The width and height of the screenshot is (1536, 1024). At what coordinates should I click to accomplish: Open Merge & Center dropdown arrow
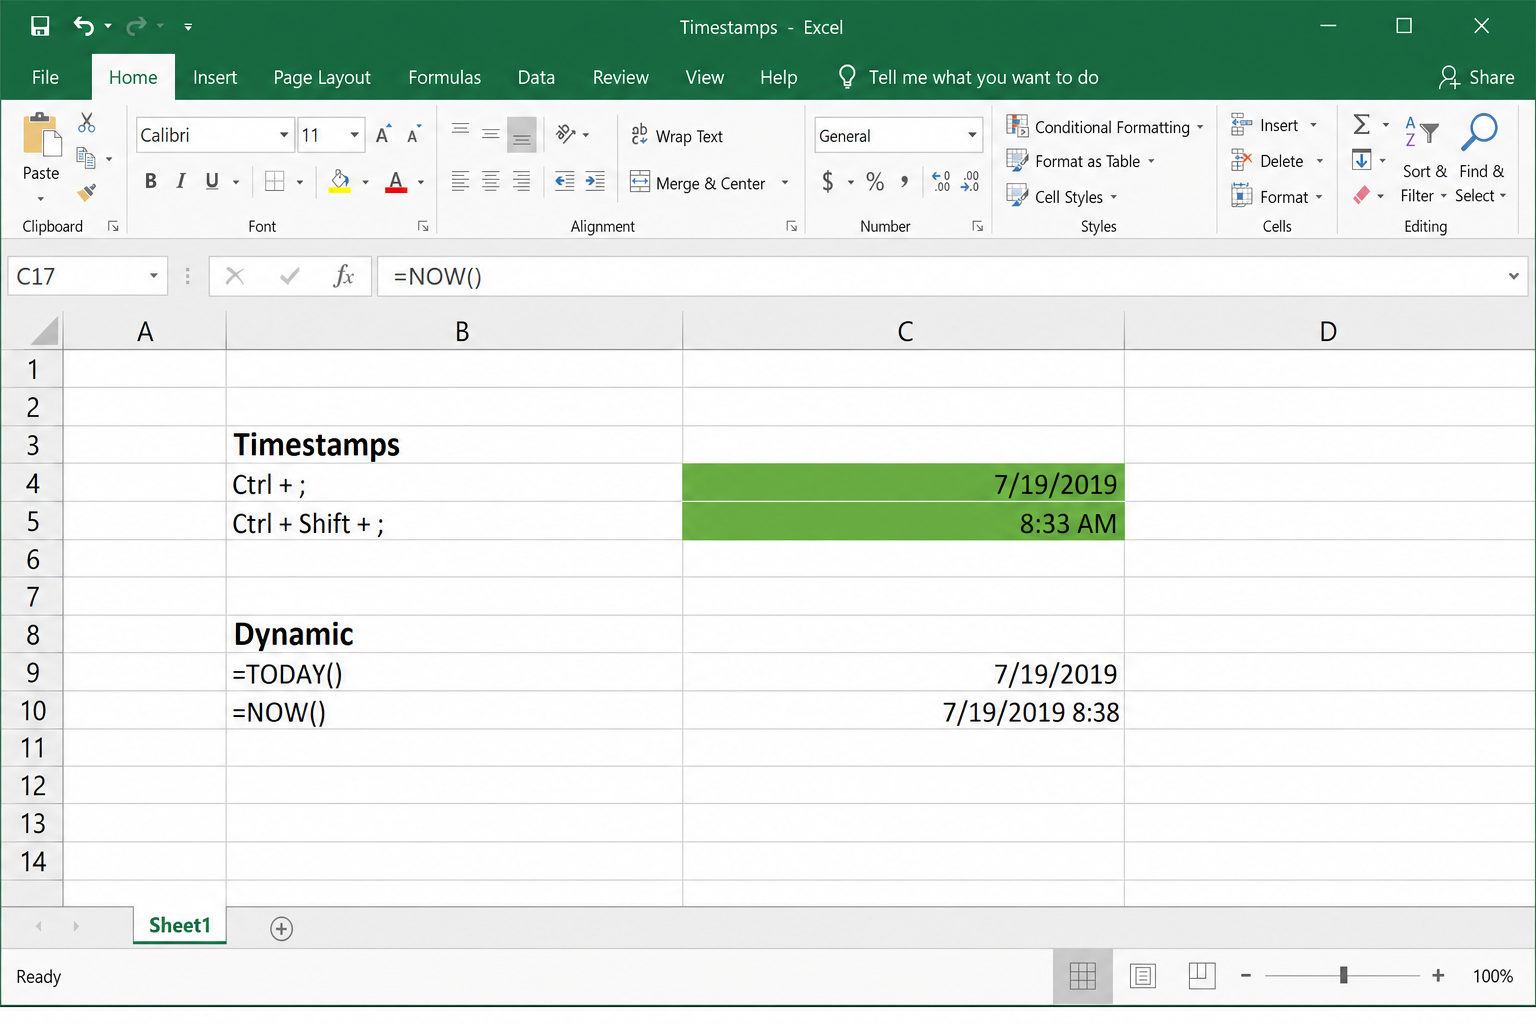tap(785, 183)
